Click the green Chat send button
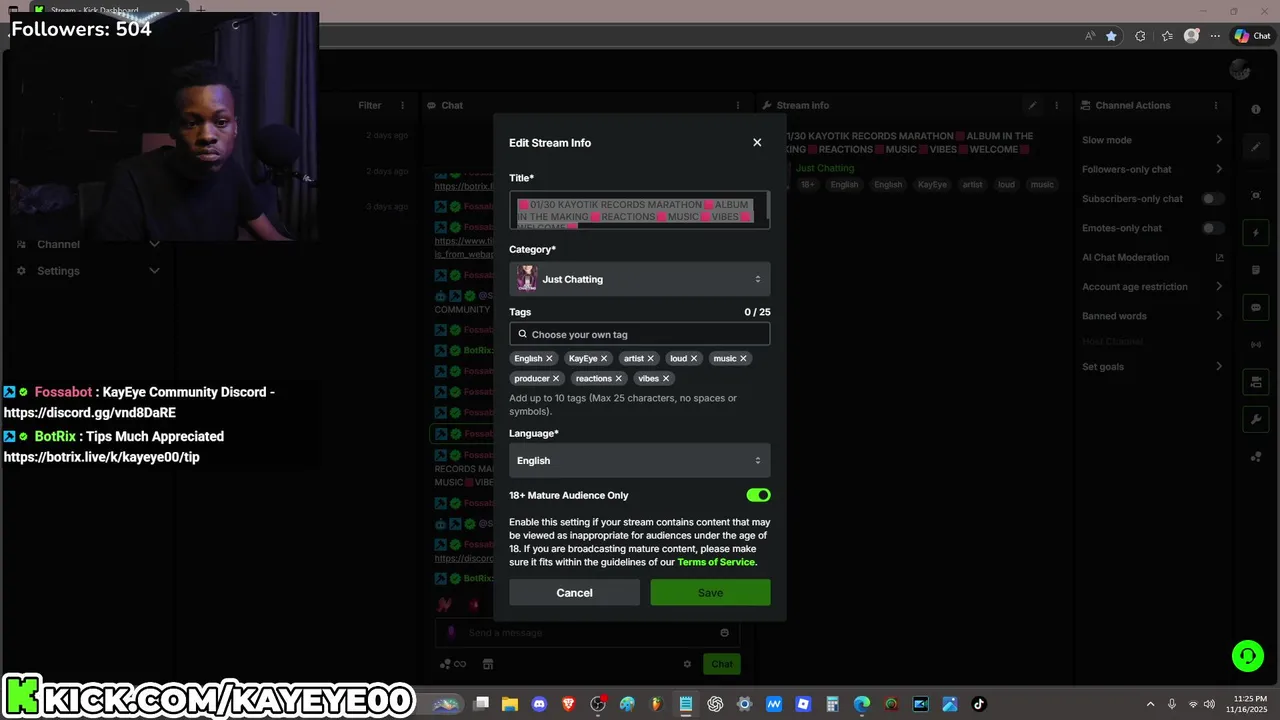The image size is (1280, 720). click(722, 664)
